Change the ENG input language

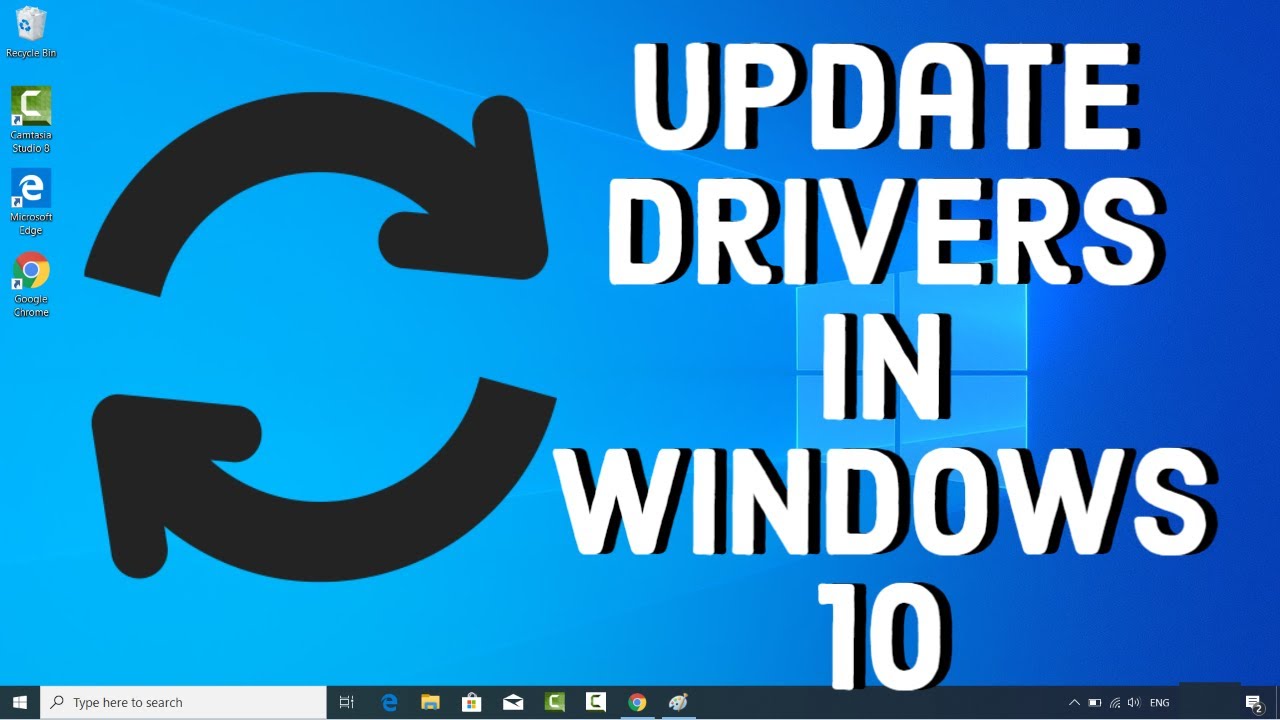coord(1160,703)
